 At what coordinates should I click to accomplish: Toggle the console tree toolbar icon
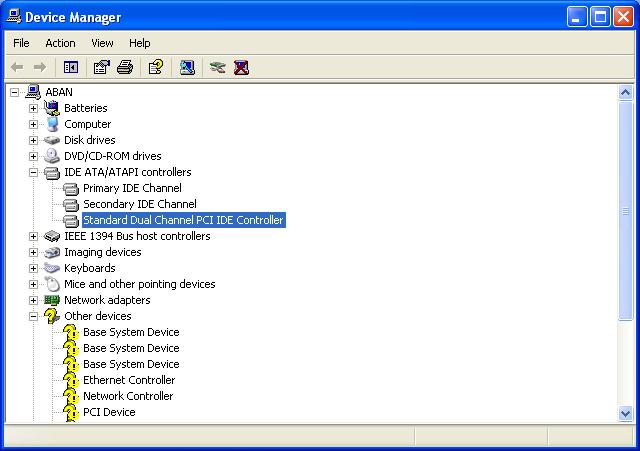click(x=71, y=67)
